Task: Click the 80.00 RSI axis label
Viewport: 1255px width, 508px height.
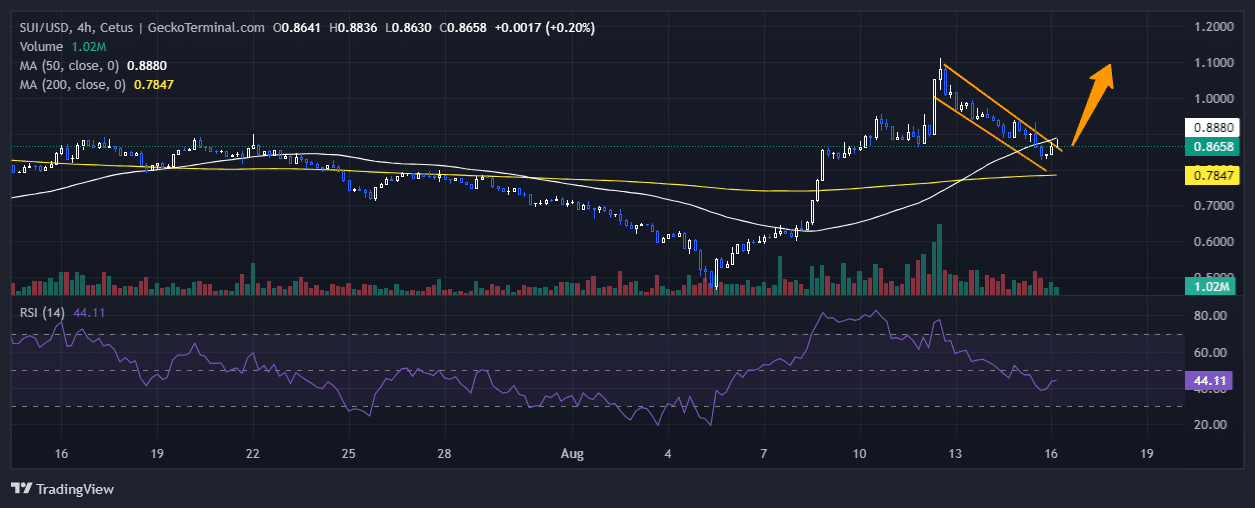Action: pos(1209,316)
